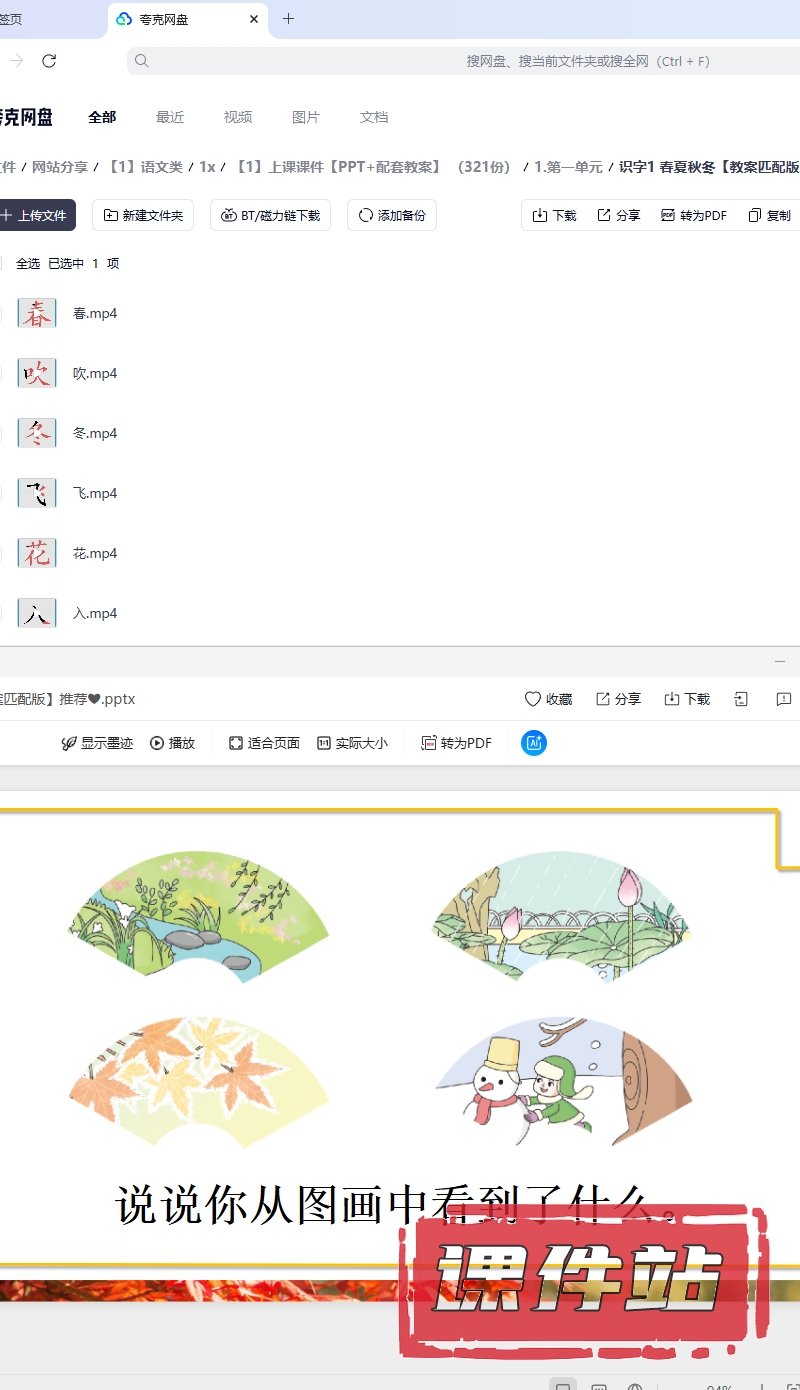
Task: Reload the page with the browser refresh icon
Action: pos(49,61)
